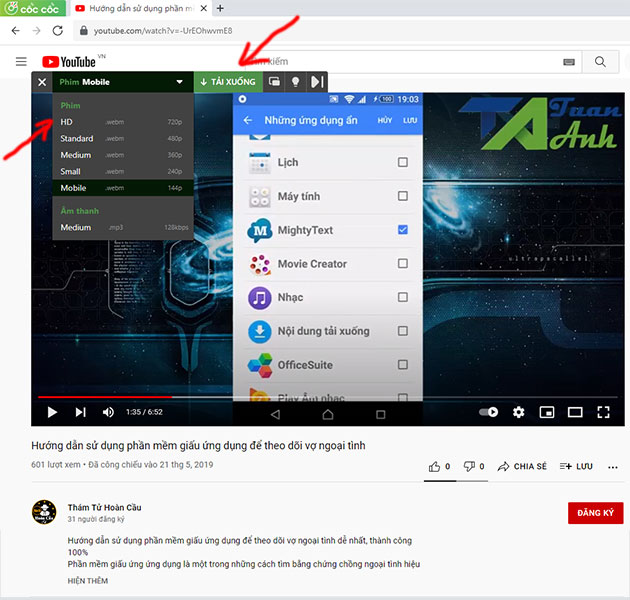Toggle the Nhạc checkbox
Viewport: 630px width, 600px height.
(403, 297)
